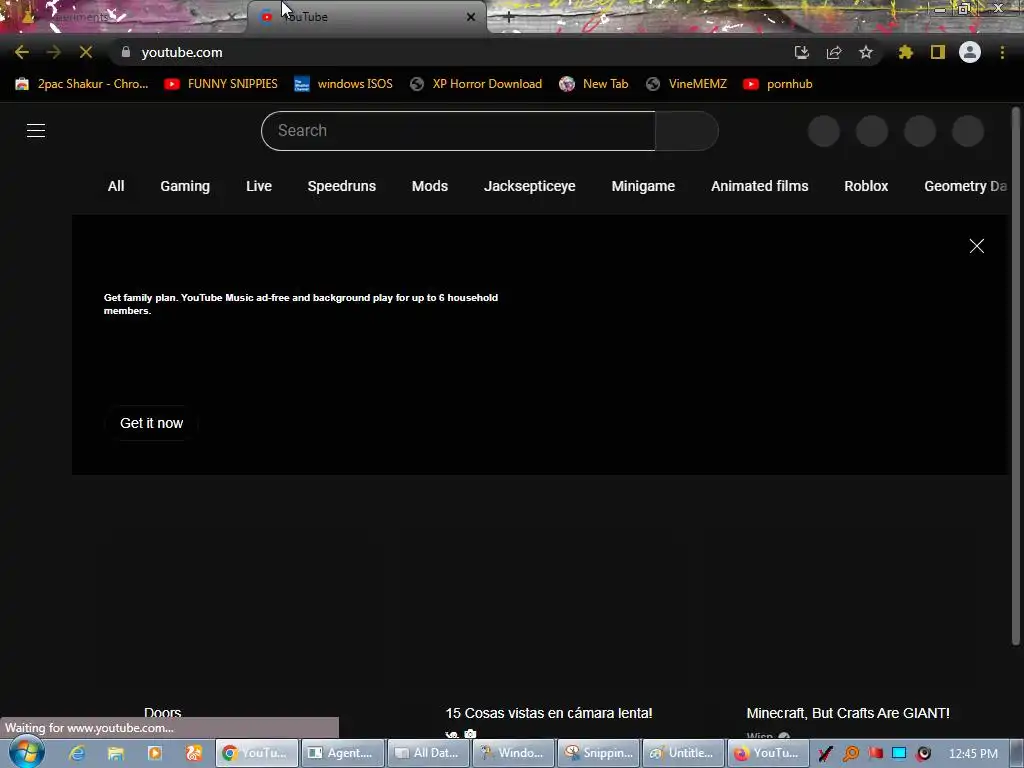Stop loading the page with the X button
The width and height of the screenshot is (1024, 768).
[86, 52]
